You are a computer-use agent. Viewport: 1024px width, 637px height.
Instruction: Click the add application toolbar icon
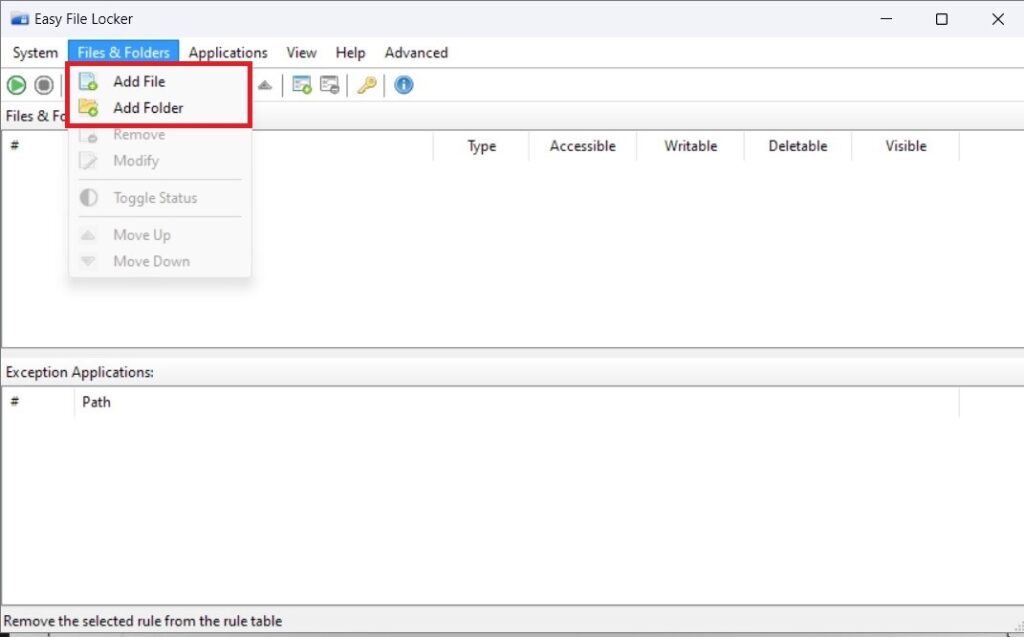(301, 85)
